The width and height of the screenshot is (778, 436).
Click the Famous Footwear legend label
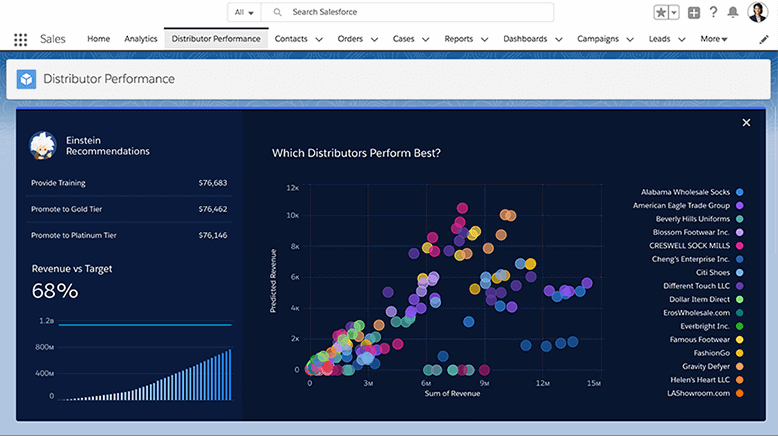pos(700,339)
